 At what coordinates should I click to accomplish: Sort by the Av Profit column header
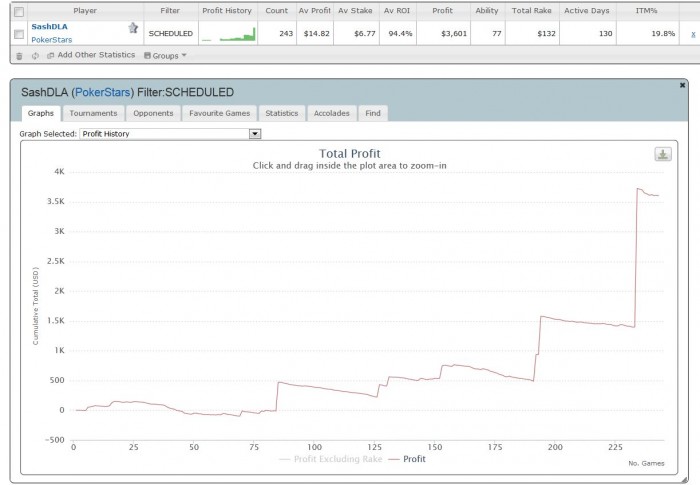[314, 11]
